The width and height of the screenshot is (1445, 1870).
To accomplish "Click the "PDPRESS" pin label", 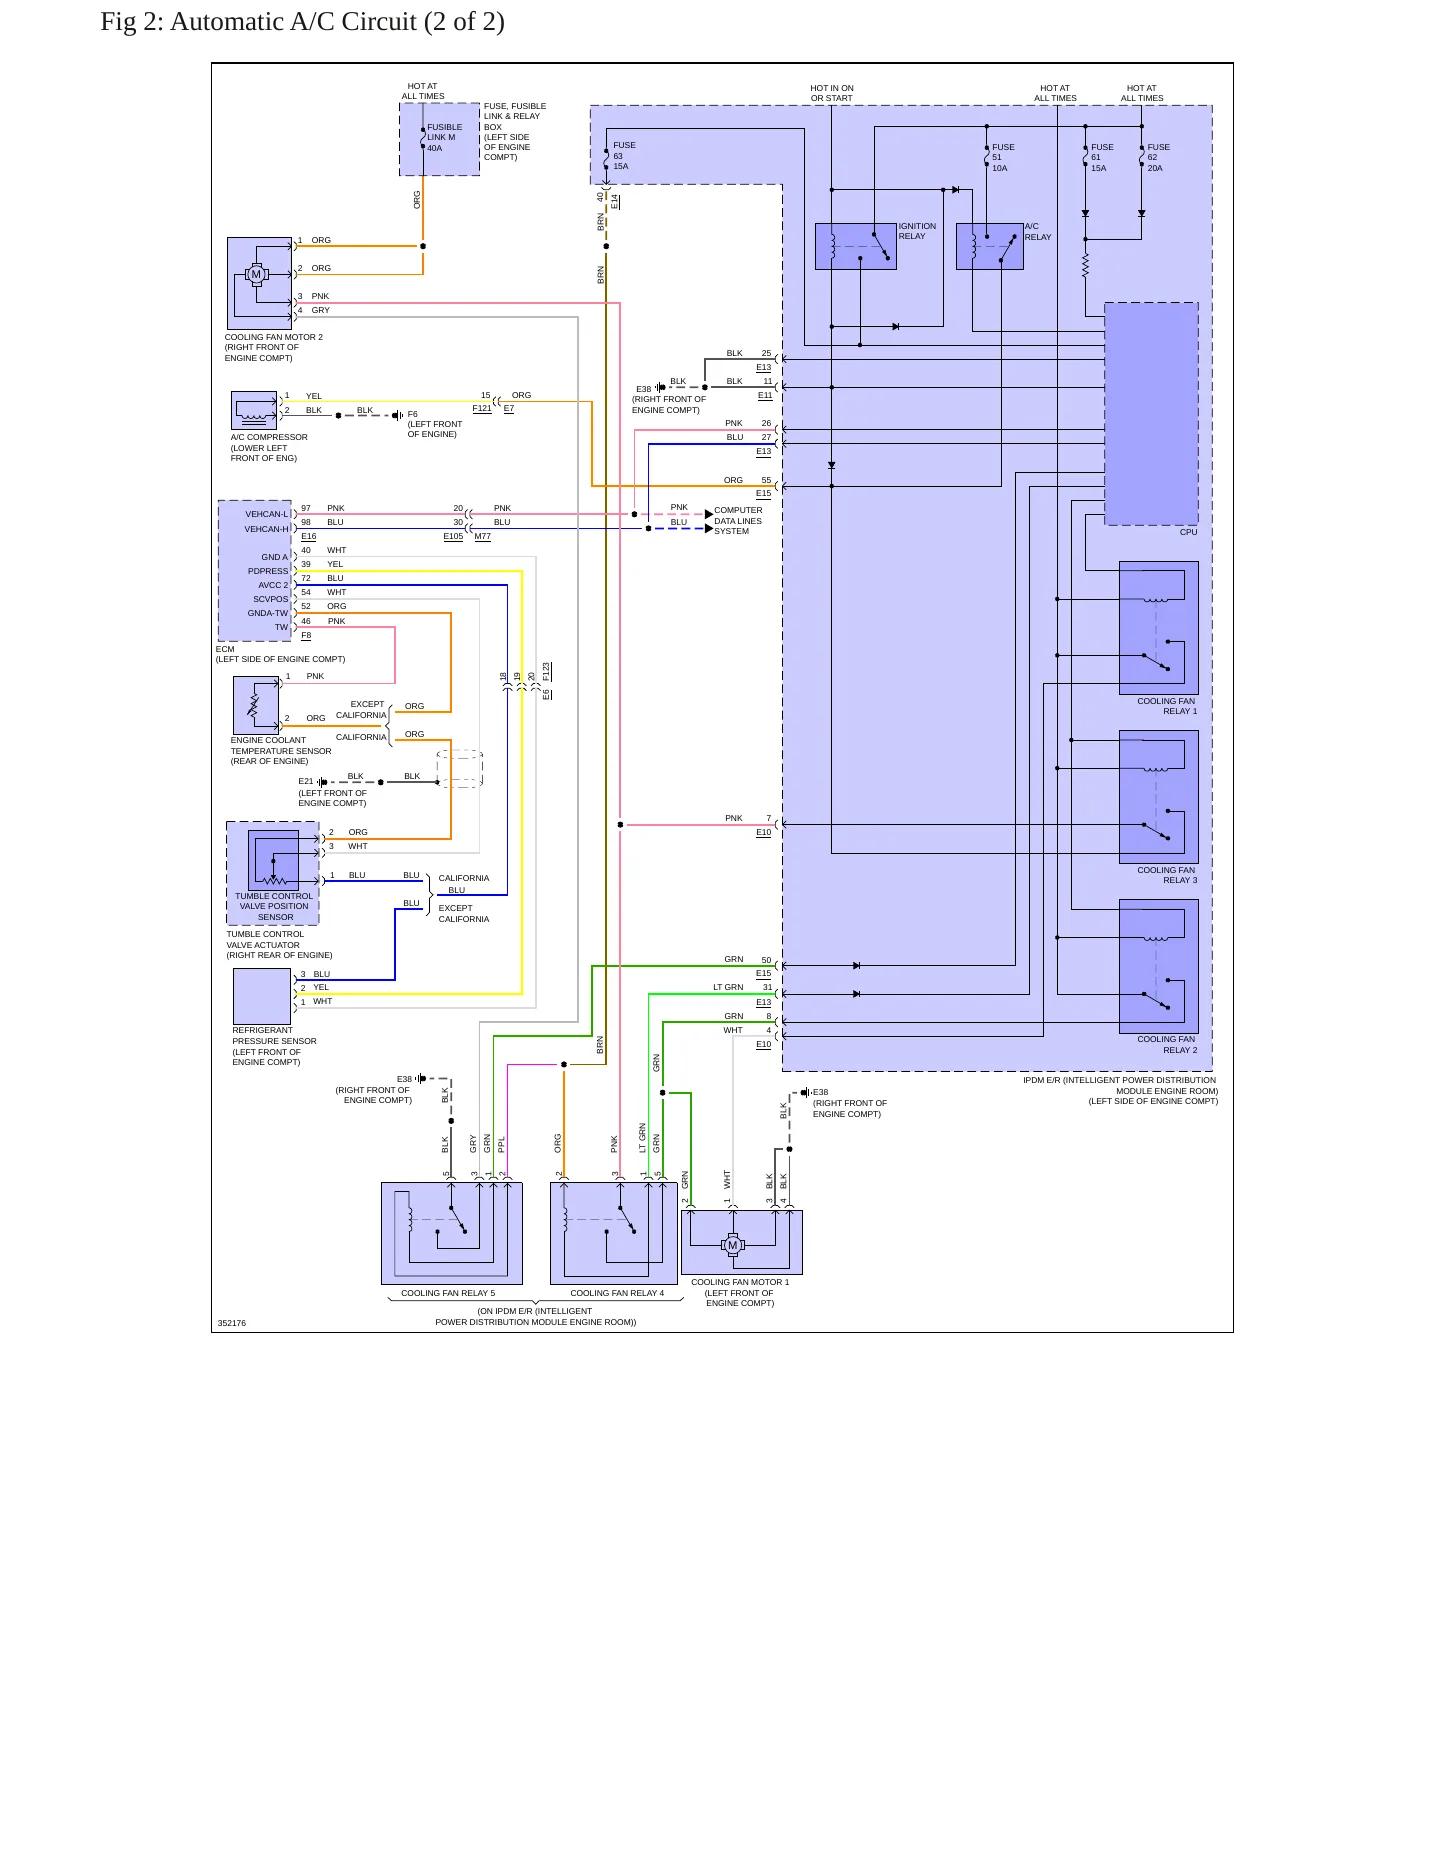I will 268,571.
